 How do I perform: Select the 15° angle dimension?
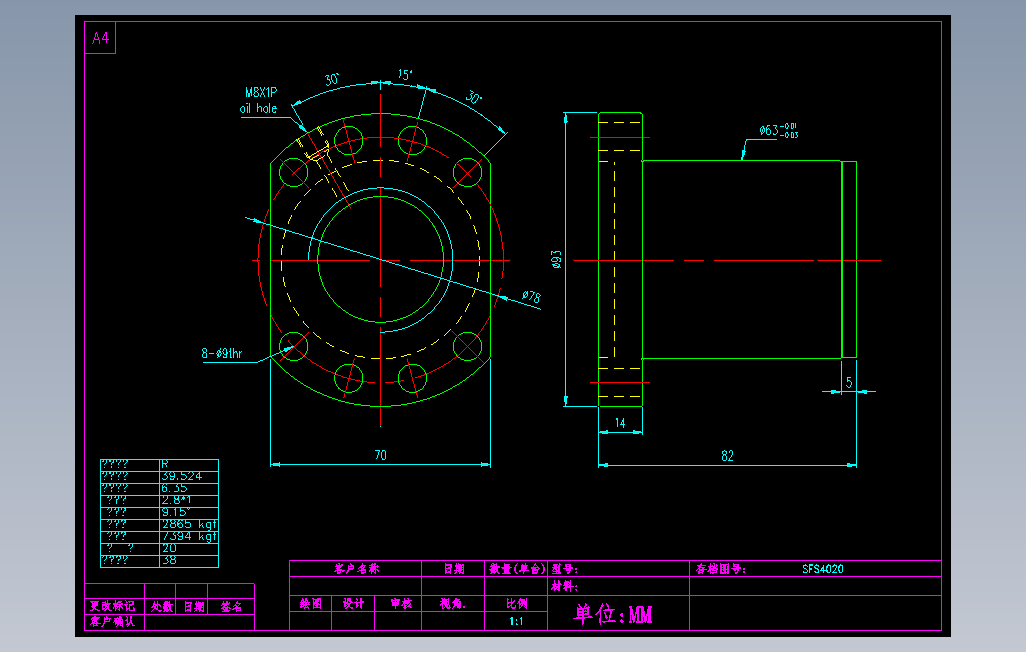coord(405,75)
